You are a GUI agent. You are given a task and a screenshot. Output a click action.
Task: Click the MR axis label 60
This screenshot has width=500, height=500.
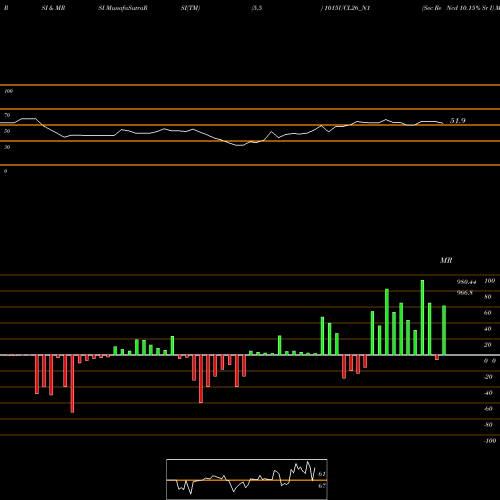tap(488, 313)
